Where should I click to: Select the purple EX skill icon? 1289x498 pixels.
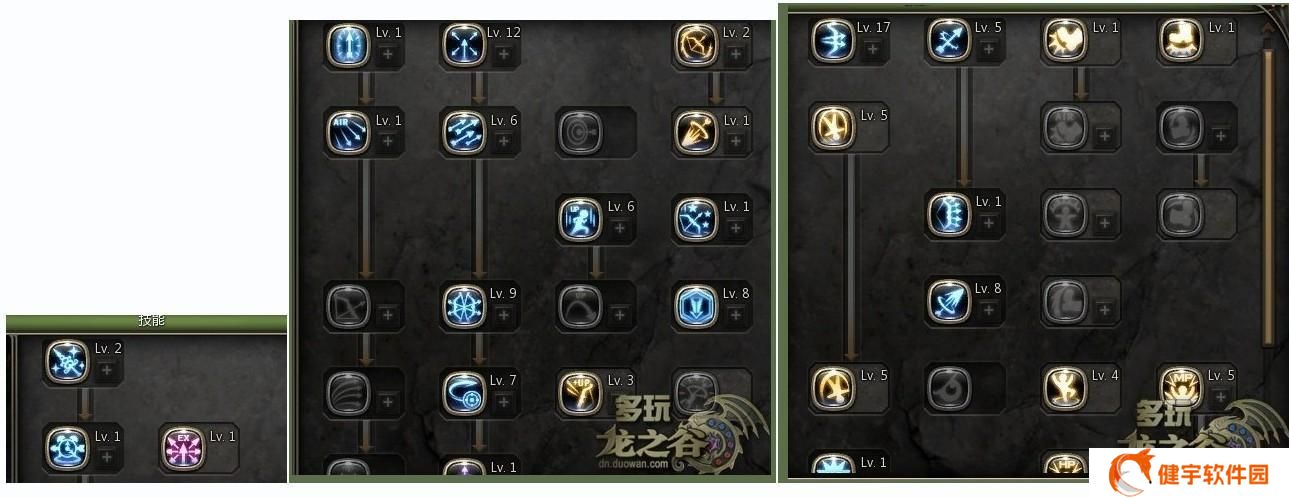[x=182, y=447]
